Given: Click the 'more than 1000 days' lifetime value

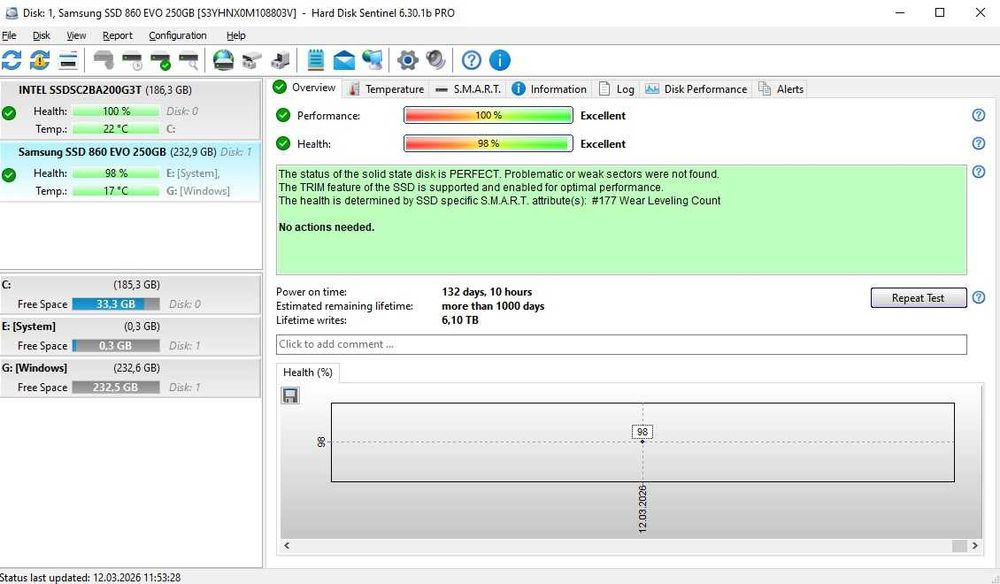Looking at the screenshot, I should 493,306.
